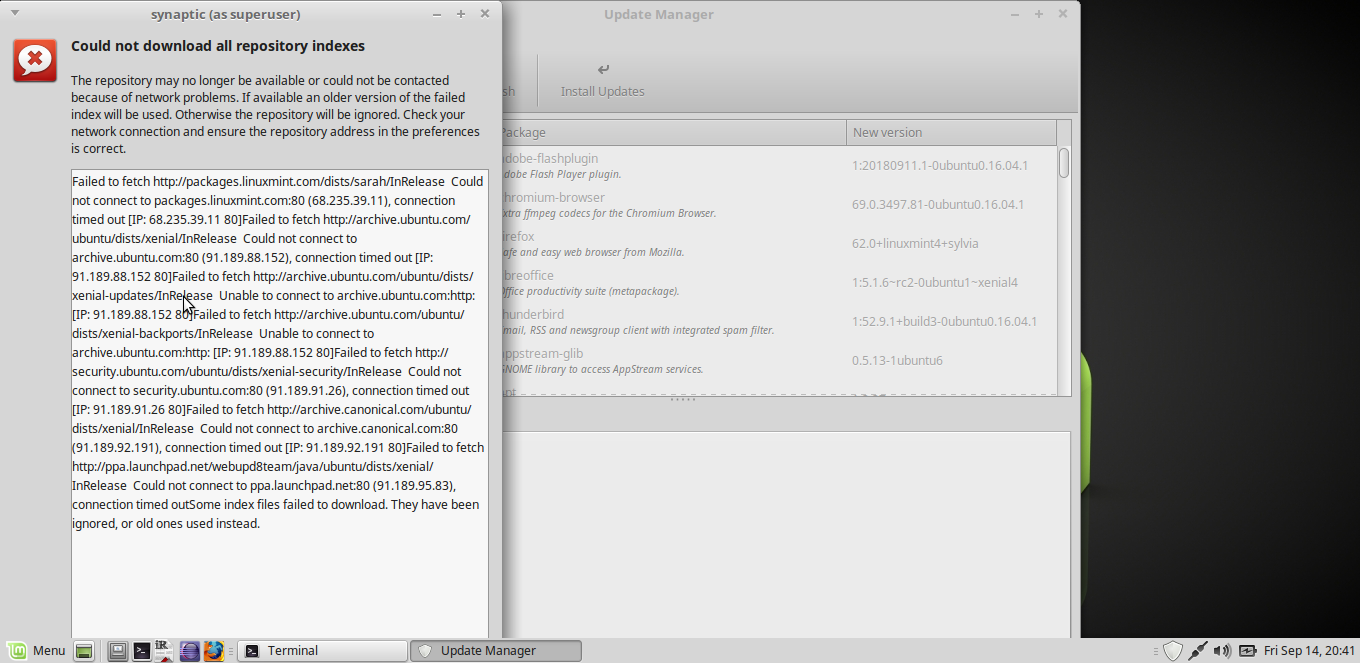Click inside the error details text box
Screen dimensions: 1360x663
tap(280, 580)
